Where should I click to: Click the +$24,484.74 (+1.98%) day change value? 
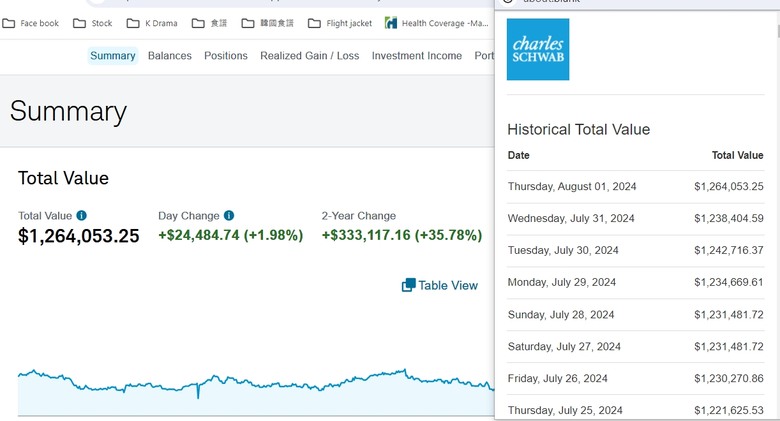tap(231, 235)
